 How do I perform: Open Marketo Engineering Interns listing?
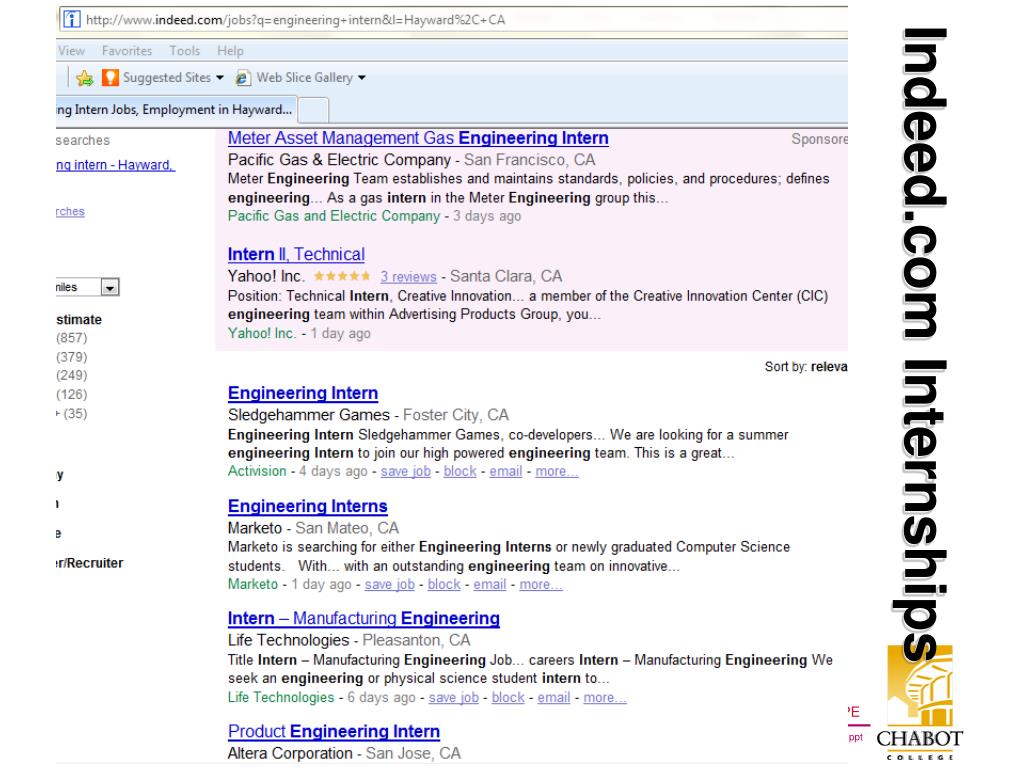[308, 506]
